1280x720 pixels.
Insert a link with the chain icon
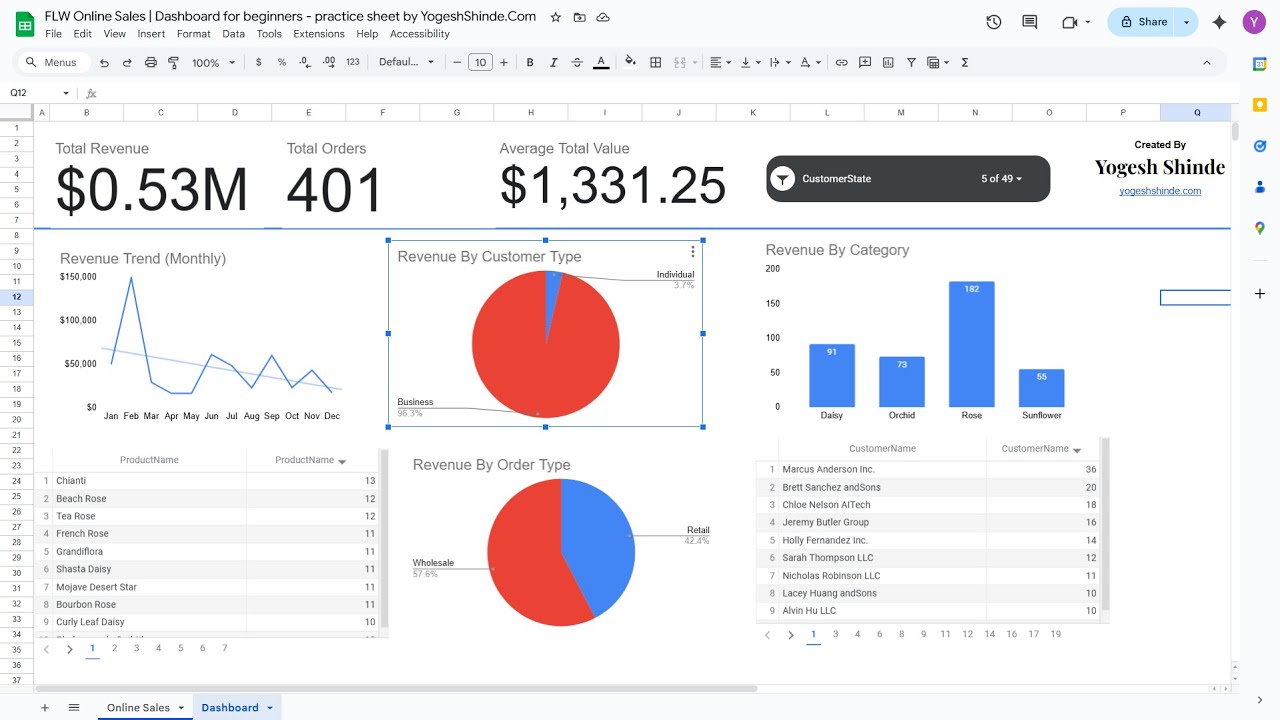[x=842, y=62]
